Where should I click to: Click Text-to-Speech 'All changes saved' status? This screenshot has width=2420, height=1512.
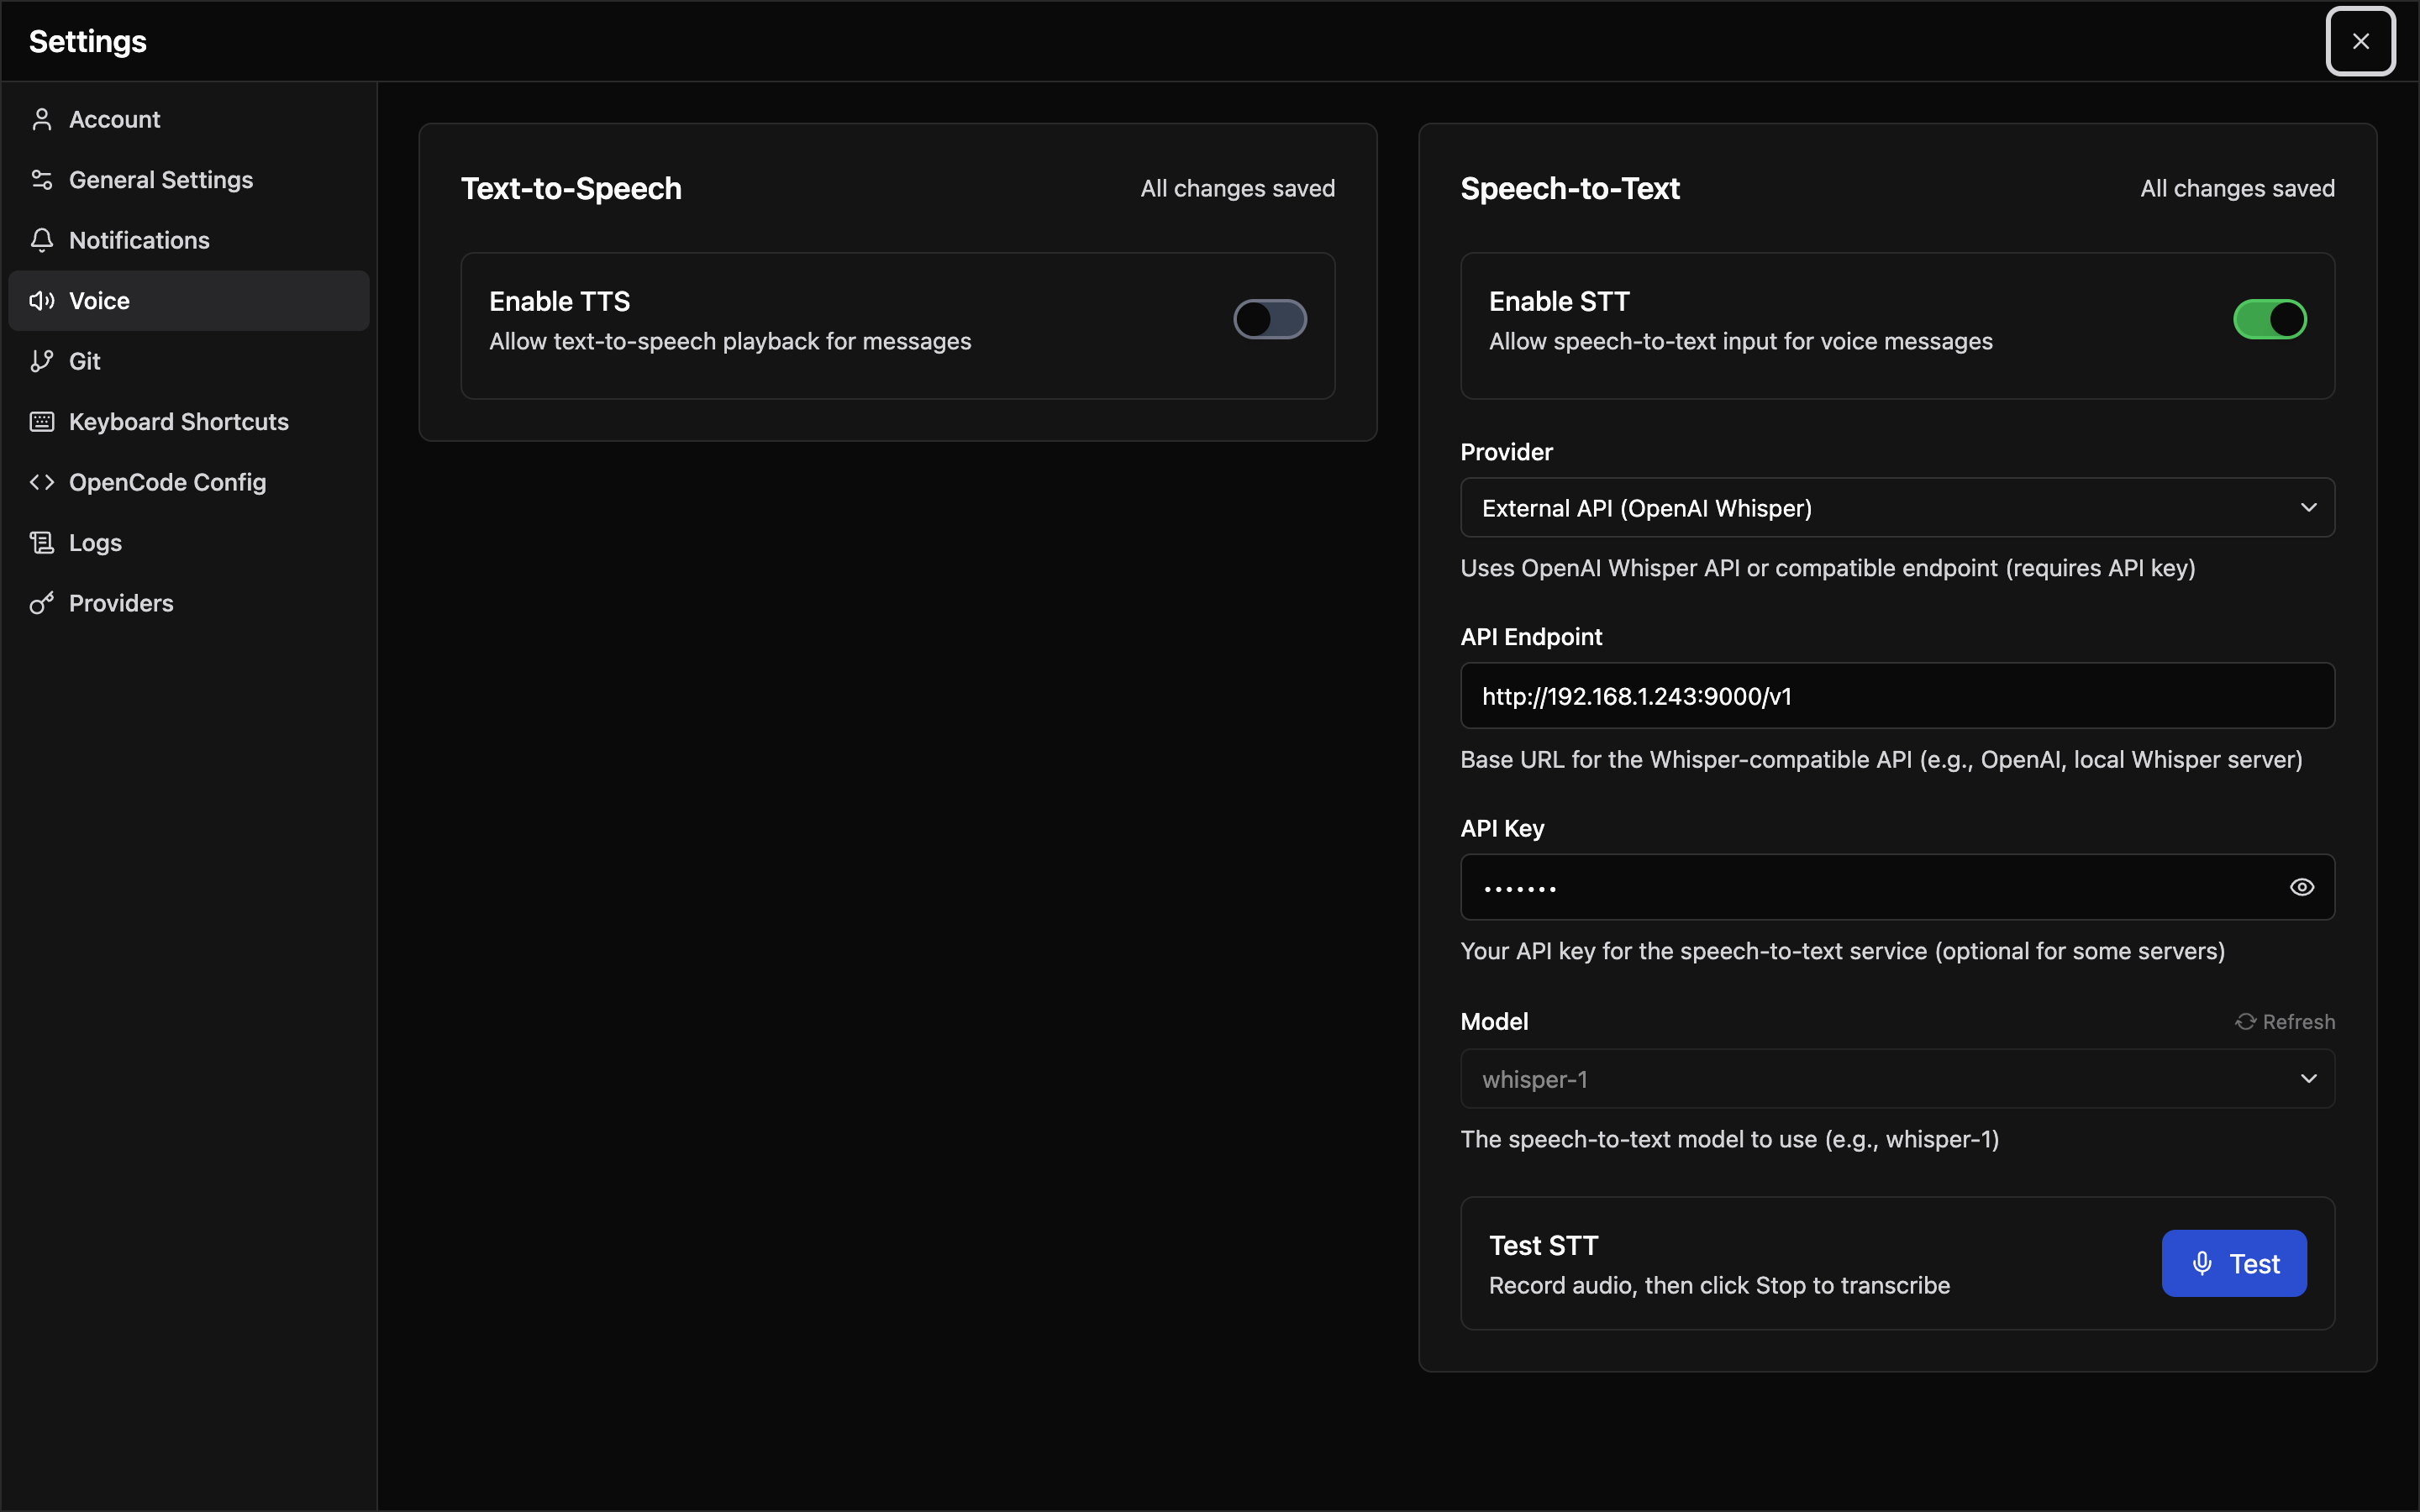(1237, 188)
